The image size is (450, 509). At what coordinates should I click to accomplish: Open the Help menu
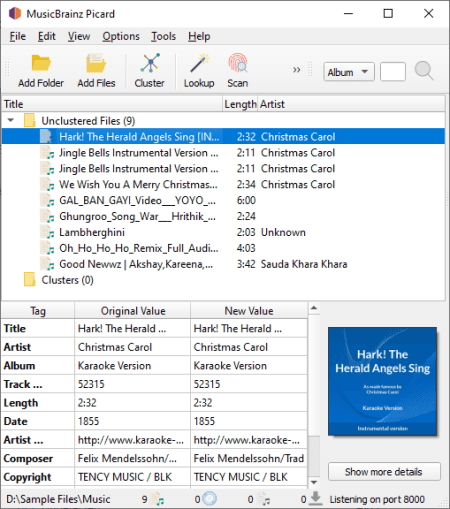coord(199,36)
